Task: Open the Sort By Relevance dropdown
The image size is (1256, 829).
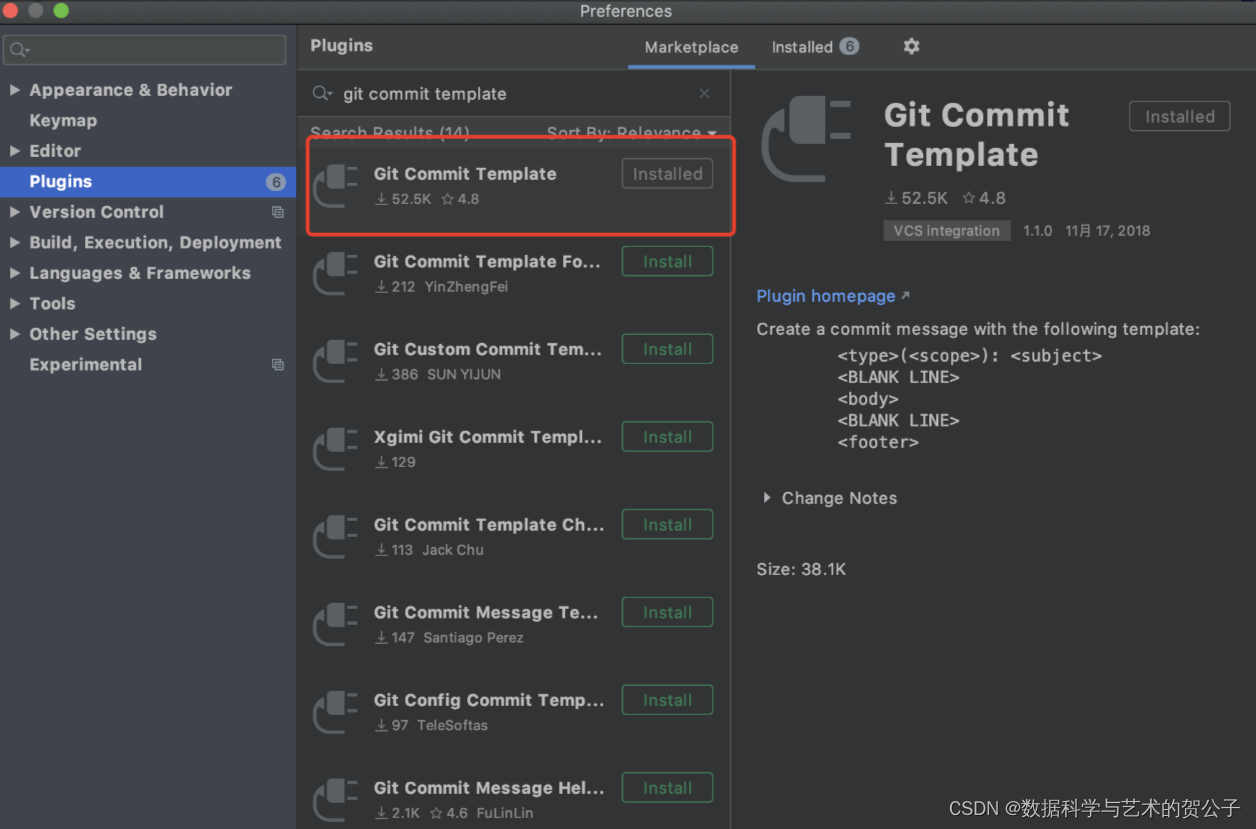Action: click(x=631, y=133)
